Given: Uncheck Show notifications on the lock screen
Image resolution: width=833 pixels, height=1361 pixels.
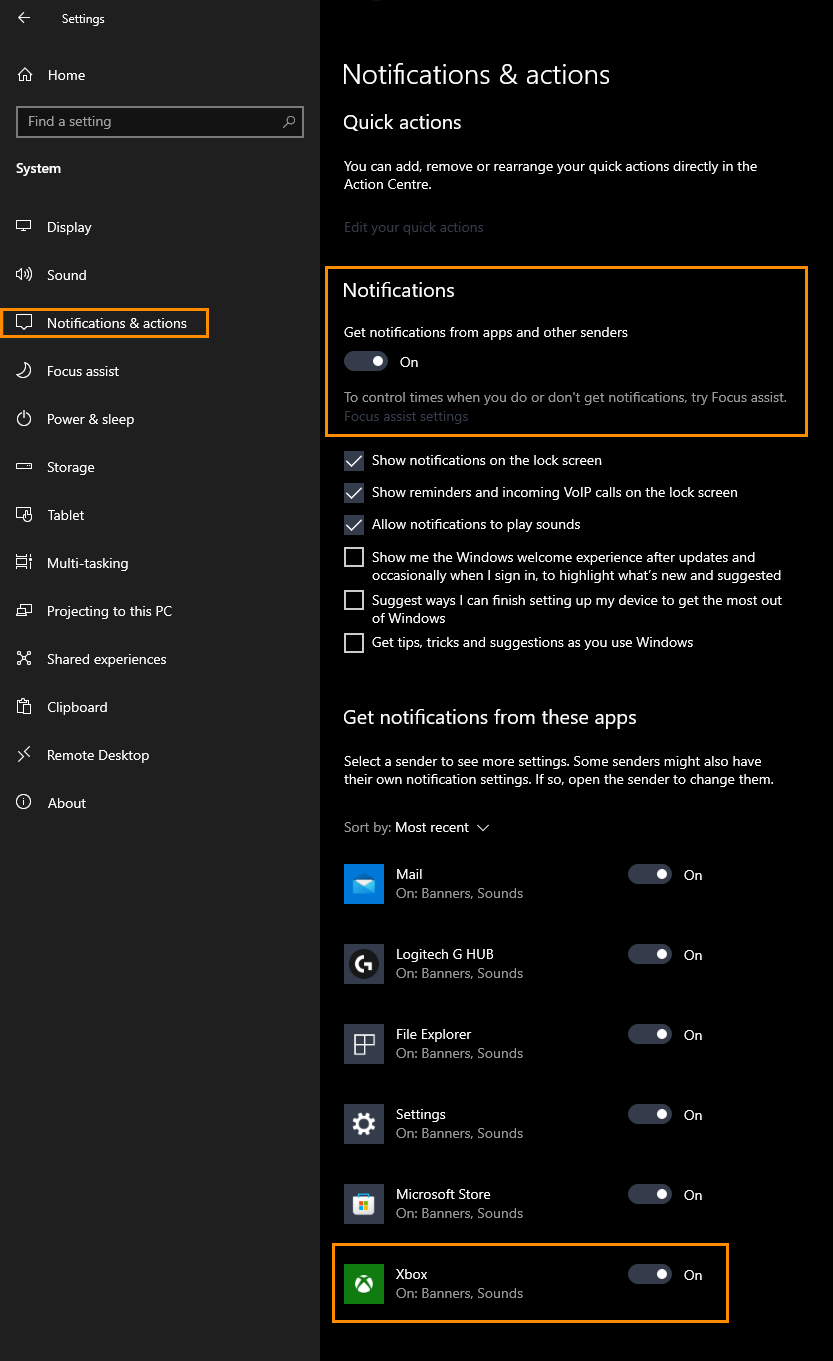Looking at the screenshot, I should pos(354,461).
